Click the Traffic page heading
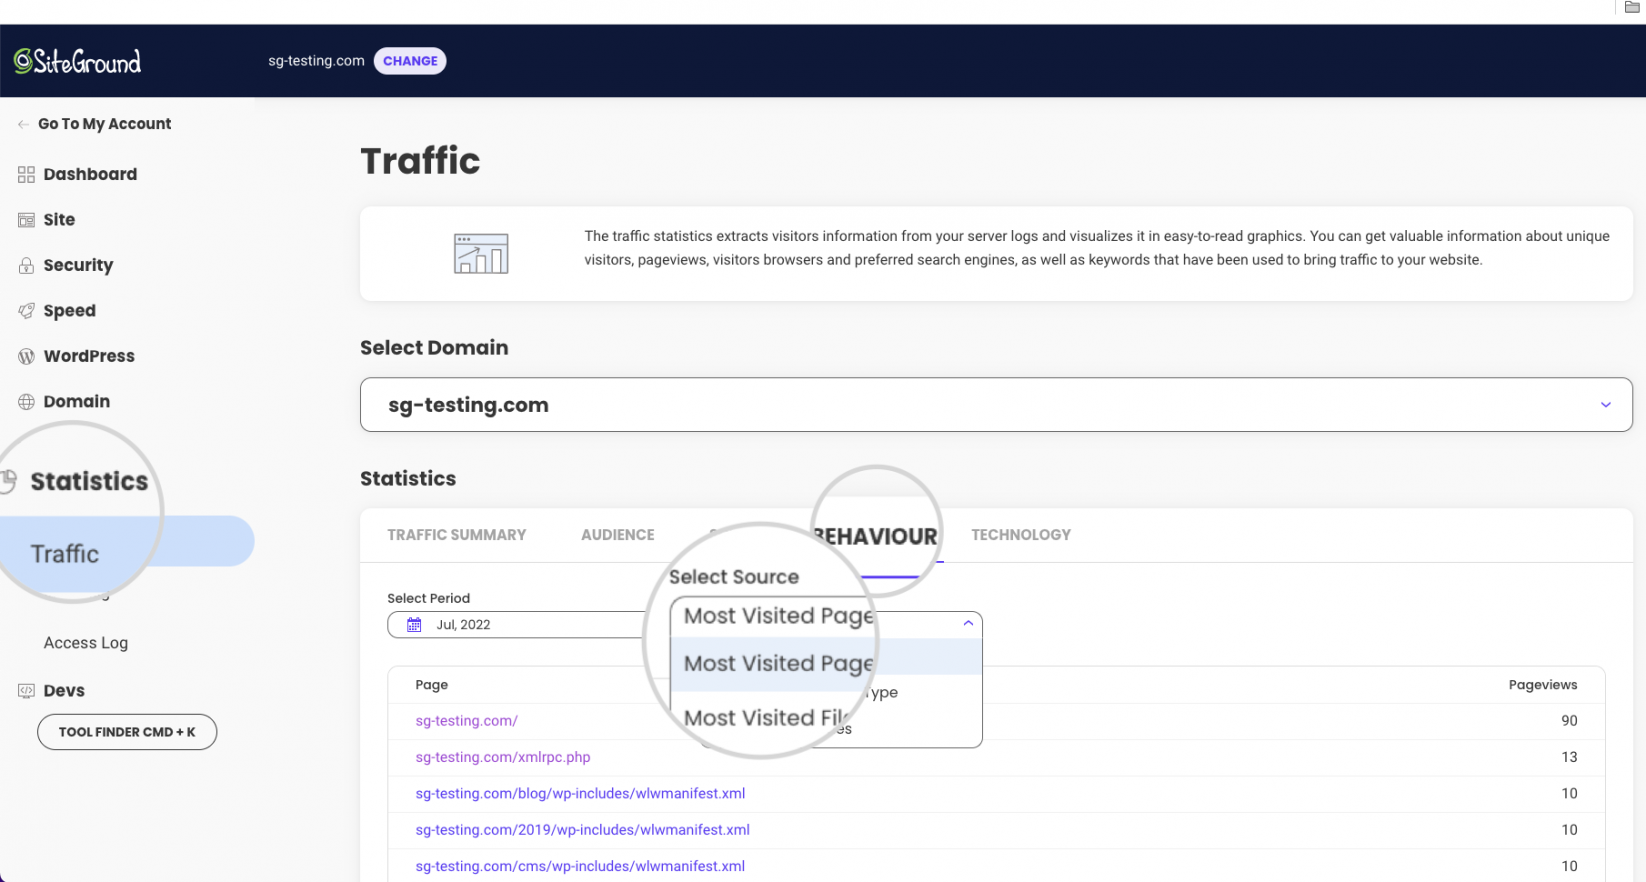The width and height of the screenshot is (1646, 882). tap(420, 161)
